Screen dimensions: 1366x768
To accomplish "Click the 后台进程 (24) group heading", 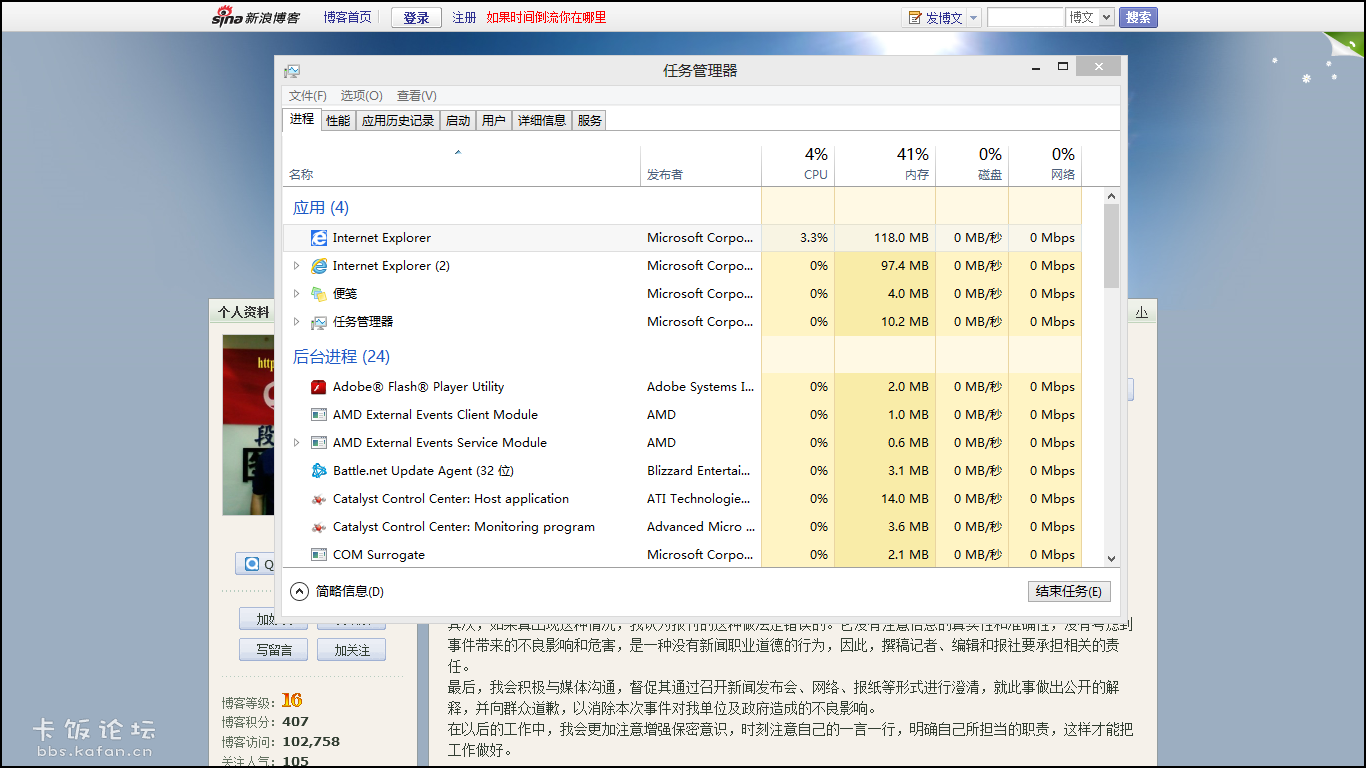I will point(341,357).
